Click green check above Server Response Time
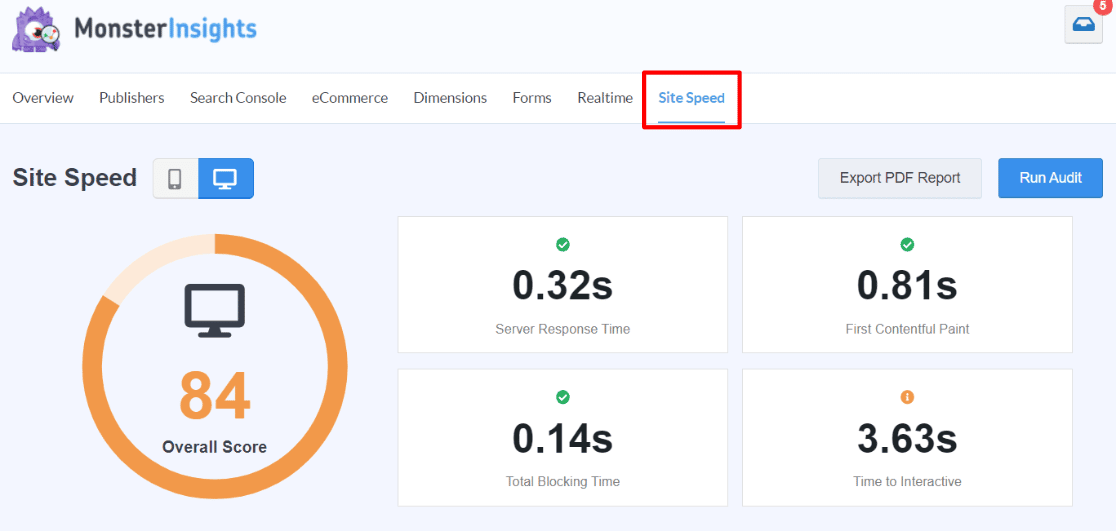This screenshot has width=1116, height=531. (x=562, y=245)
